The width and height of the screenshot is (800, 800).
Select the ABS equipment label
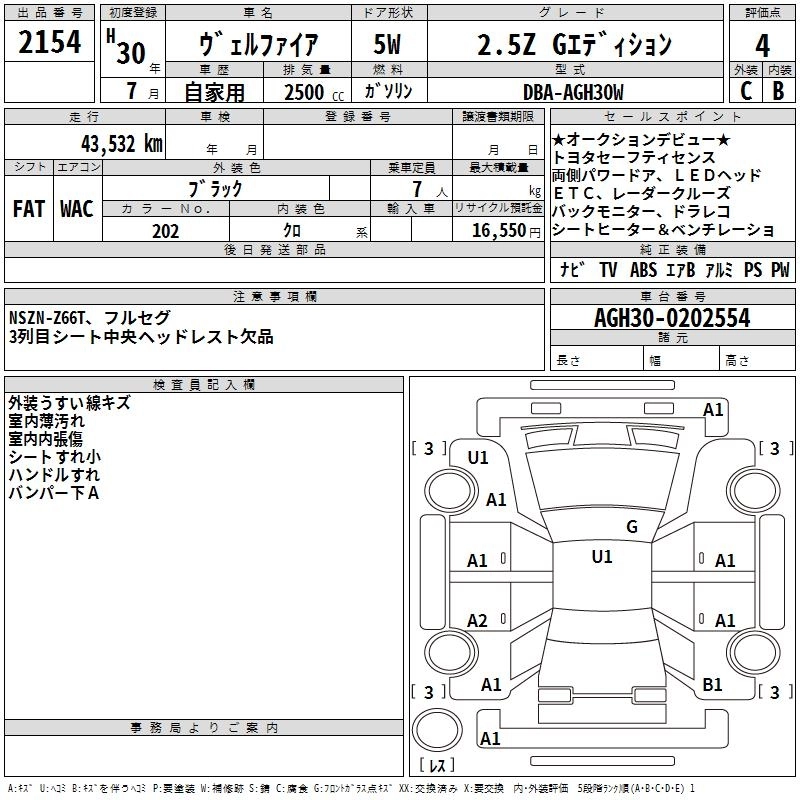(x=645, y=270)
